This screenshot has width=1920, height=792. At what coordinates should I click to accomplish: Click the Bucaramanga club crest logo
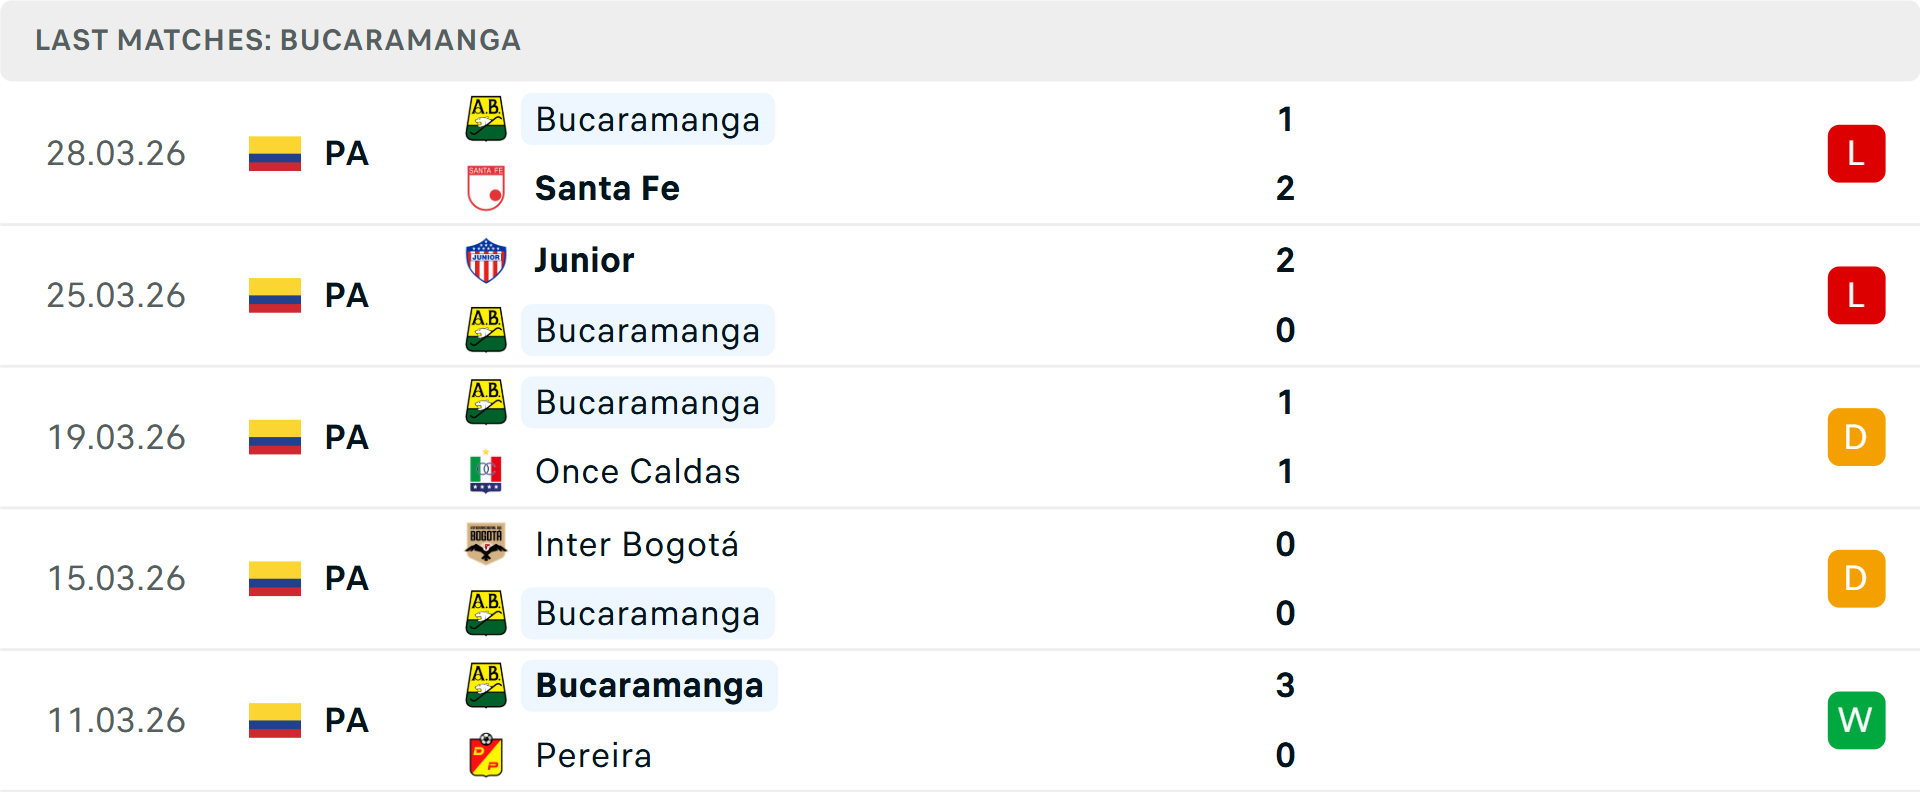tap(486, 119)
